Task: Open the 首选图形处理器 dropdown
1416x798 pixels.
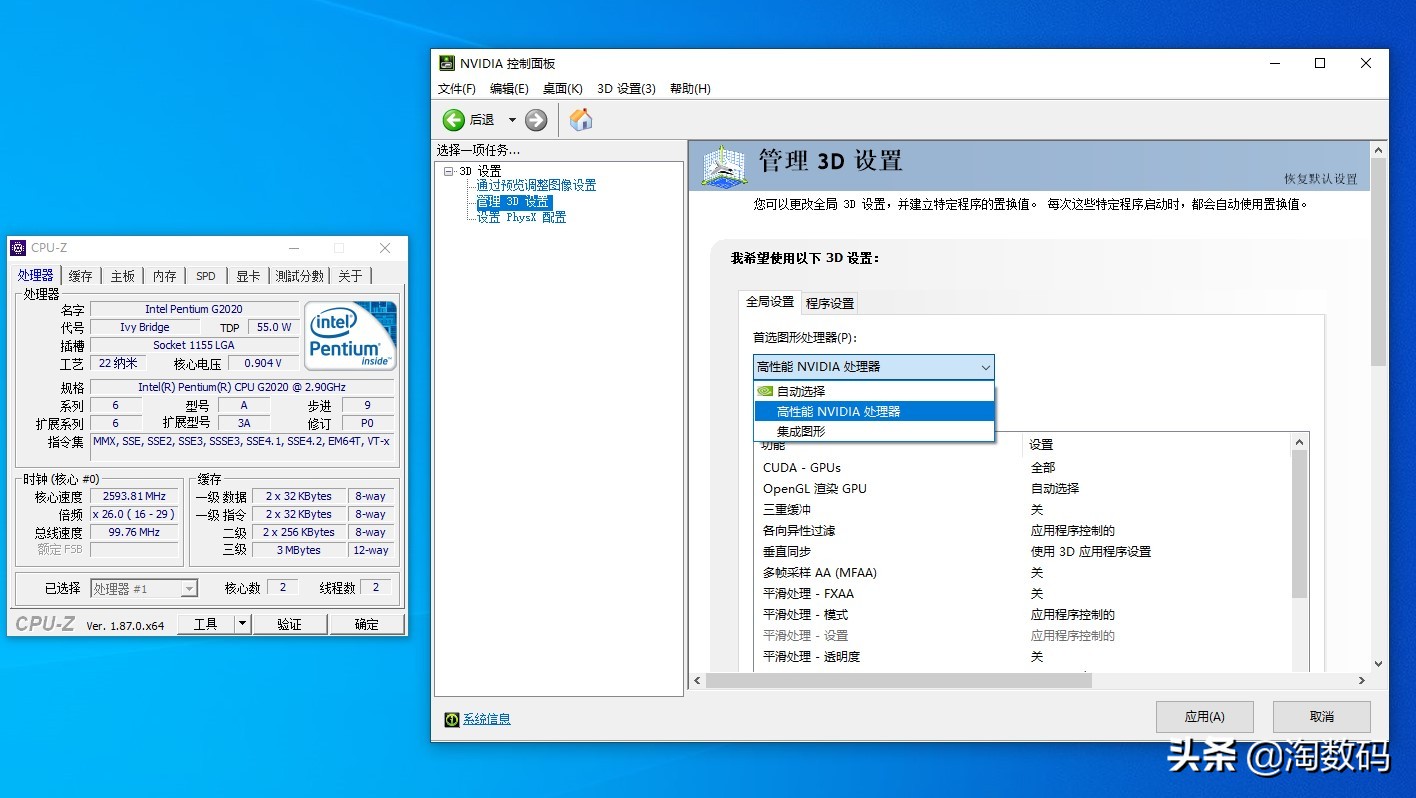Action: [985, 367]
